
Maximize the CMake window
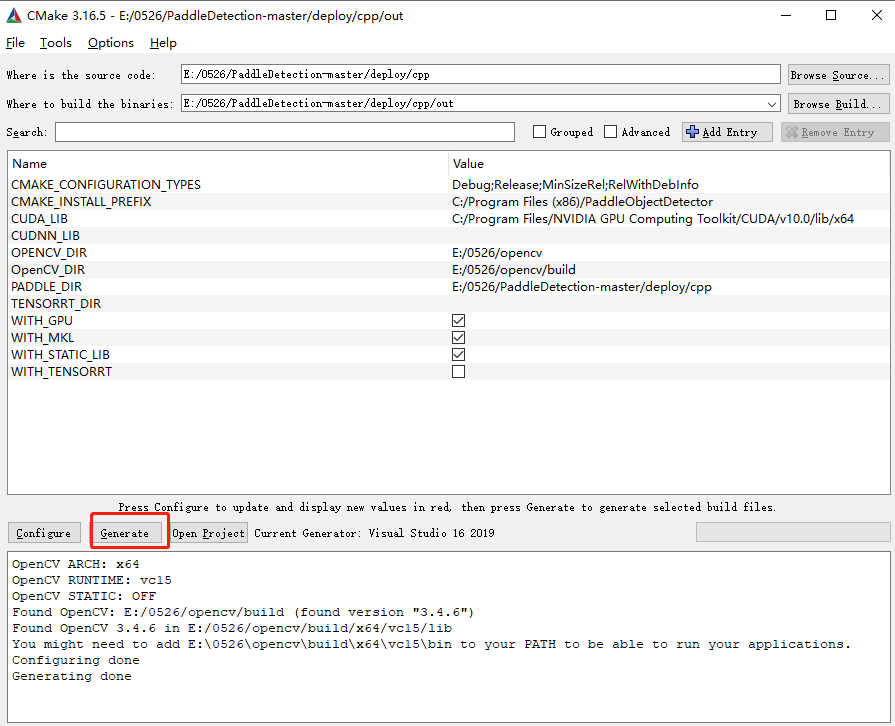(831, 15)
